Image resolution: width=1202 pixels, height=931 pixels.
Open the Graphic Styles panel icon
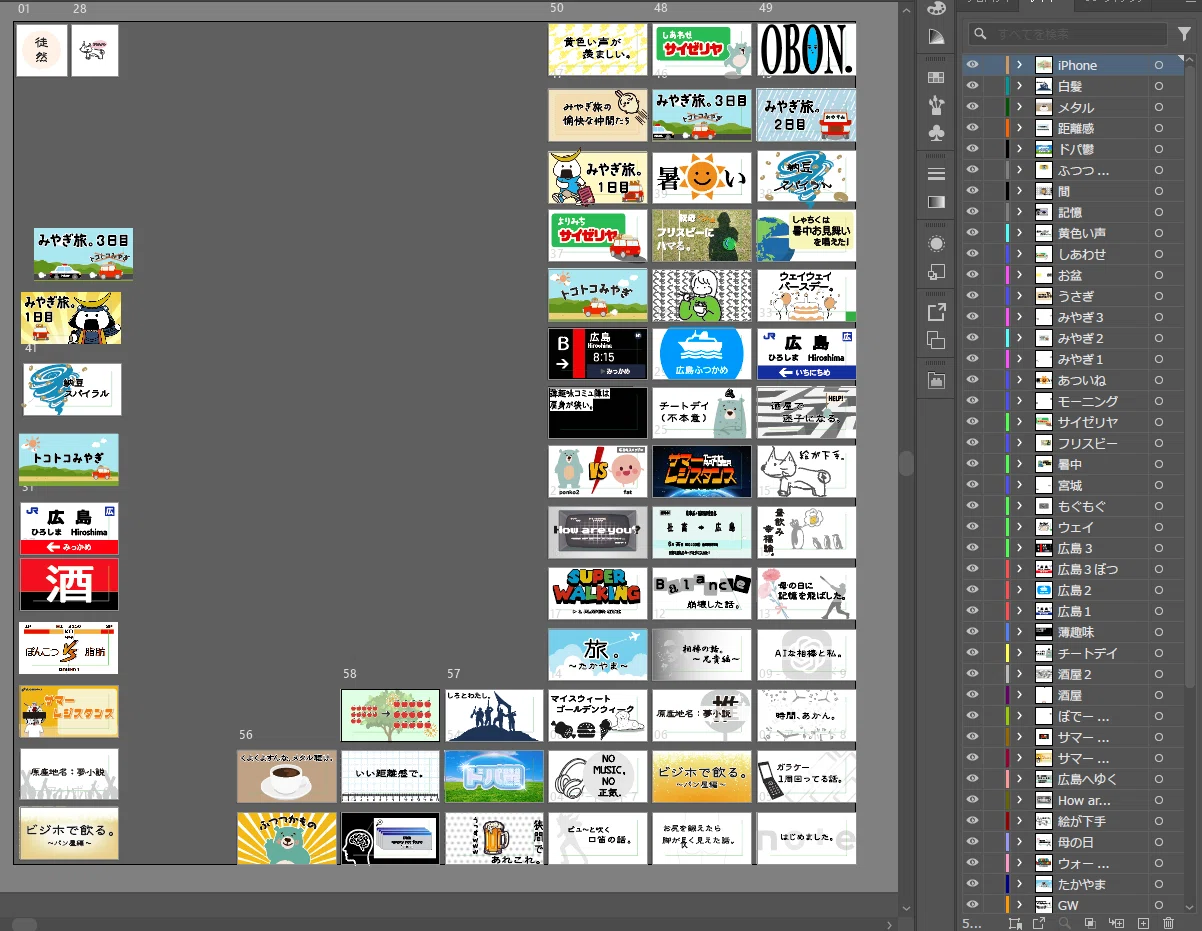click(x=936, y=271)
